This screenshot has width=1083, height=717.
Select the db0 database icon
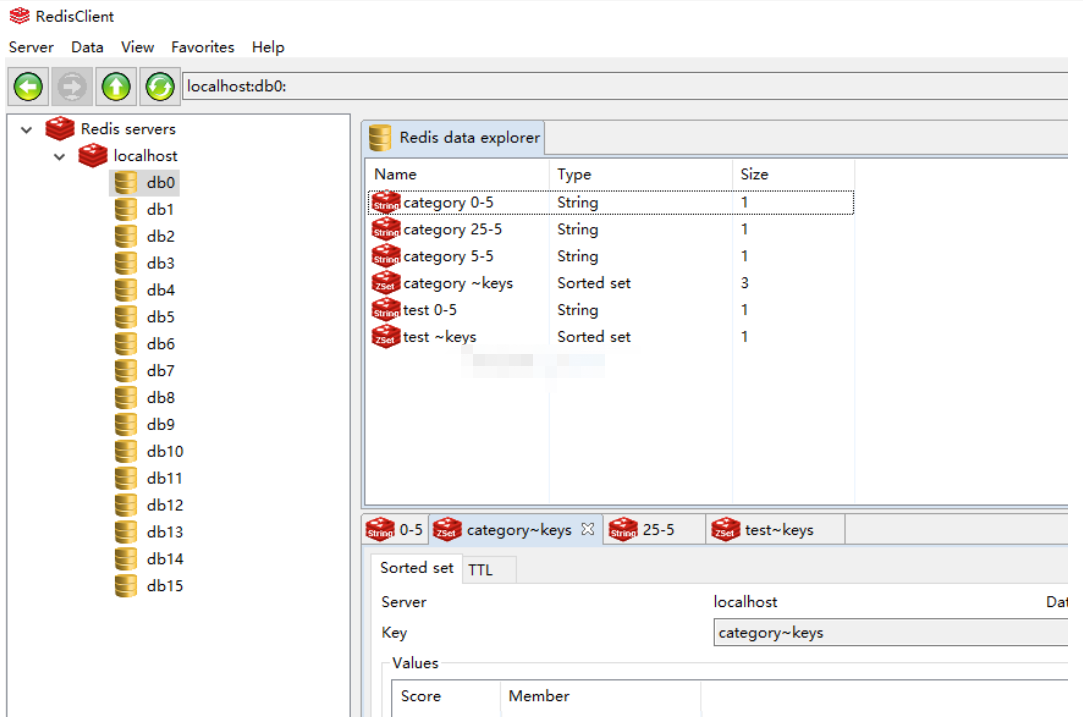click(126, 183)
